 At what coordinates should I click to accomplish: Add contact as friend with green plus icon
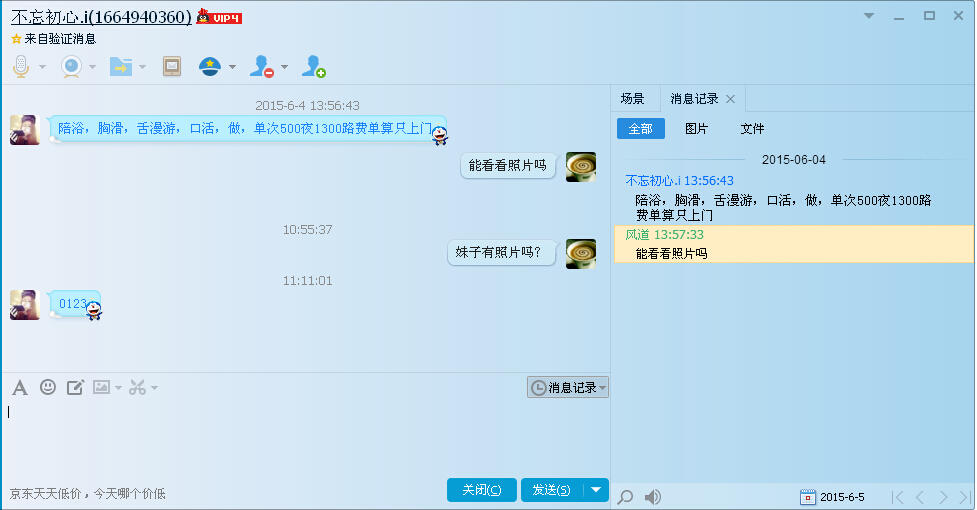[313, 66]
